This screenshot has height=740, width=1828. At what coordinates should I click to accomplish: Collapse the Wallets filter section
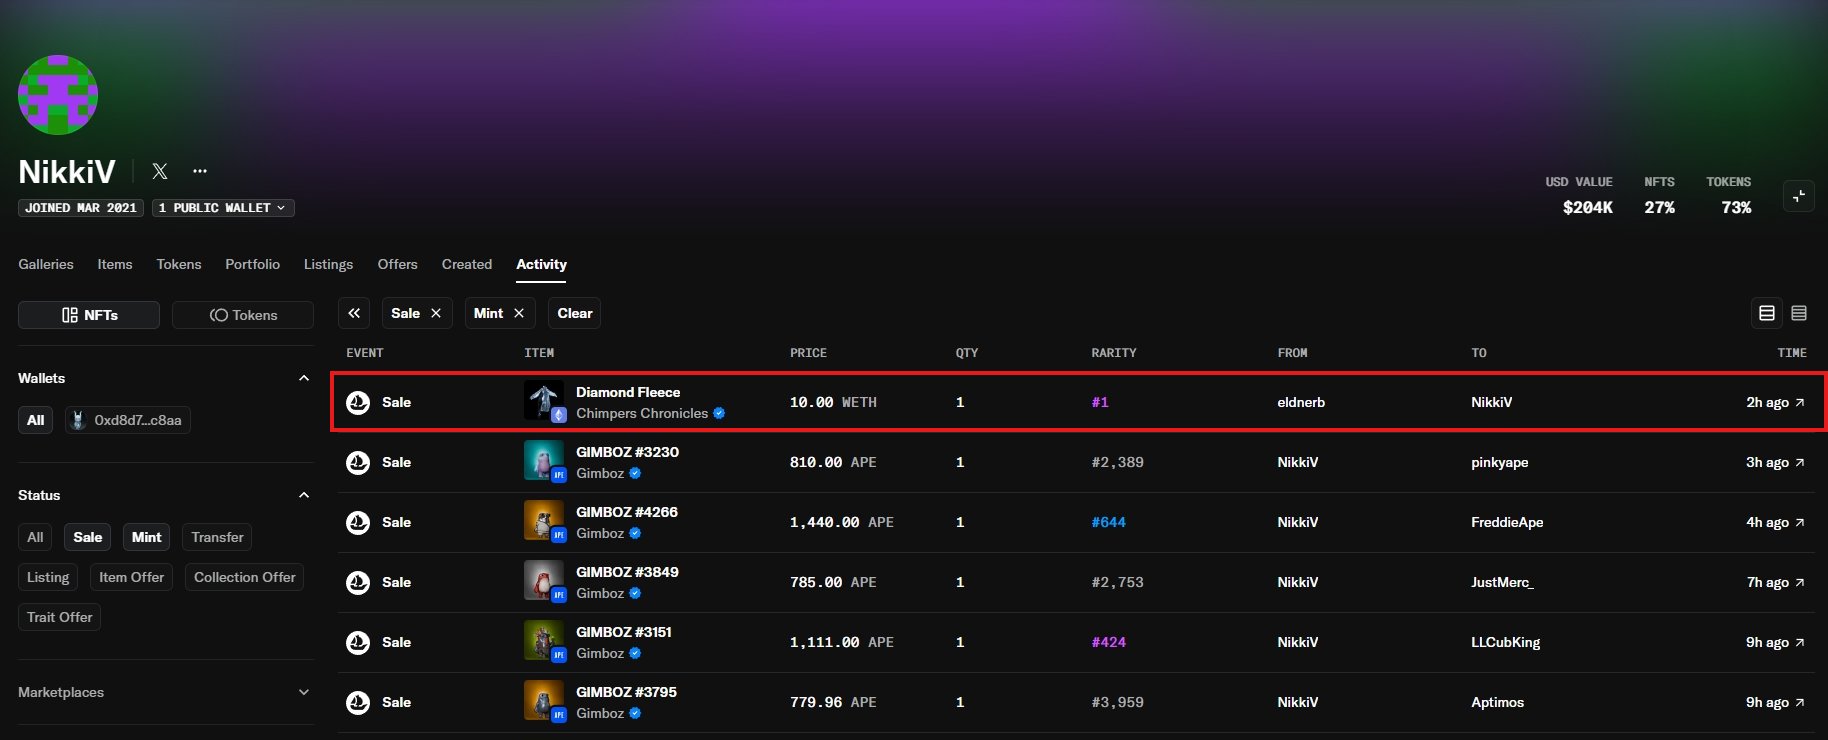304,378
